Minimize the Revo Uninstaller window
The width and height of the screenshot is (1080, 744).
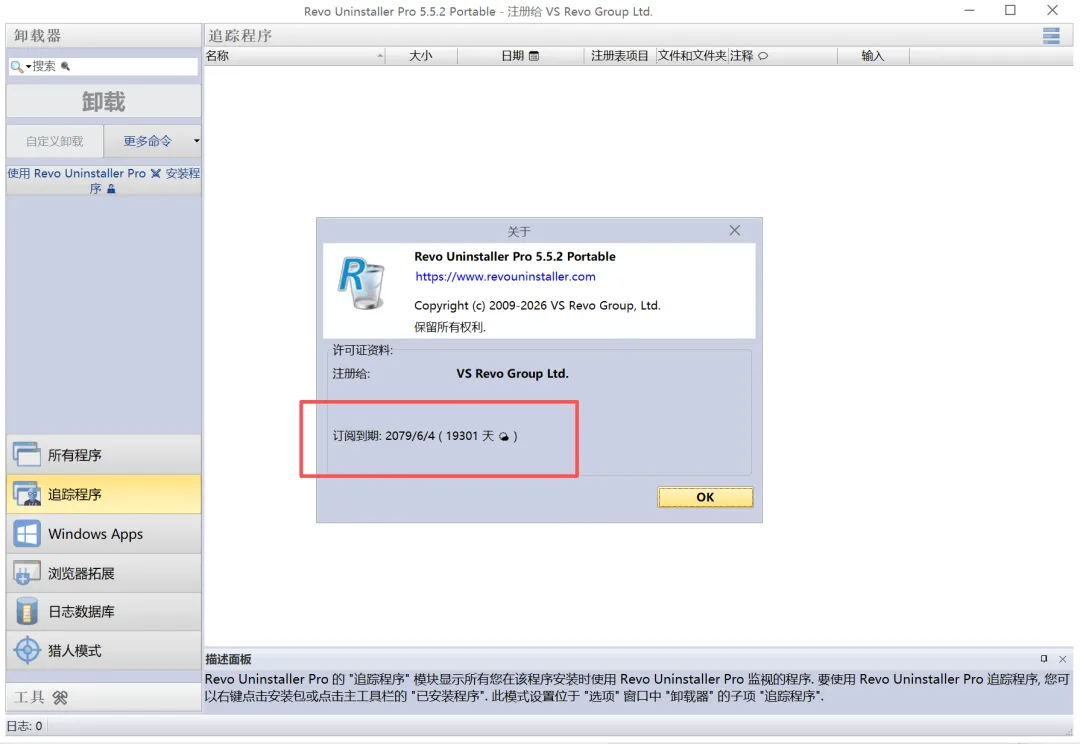click(x=969, y=10)
